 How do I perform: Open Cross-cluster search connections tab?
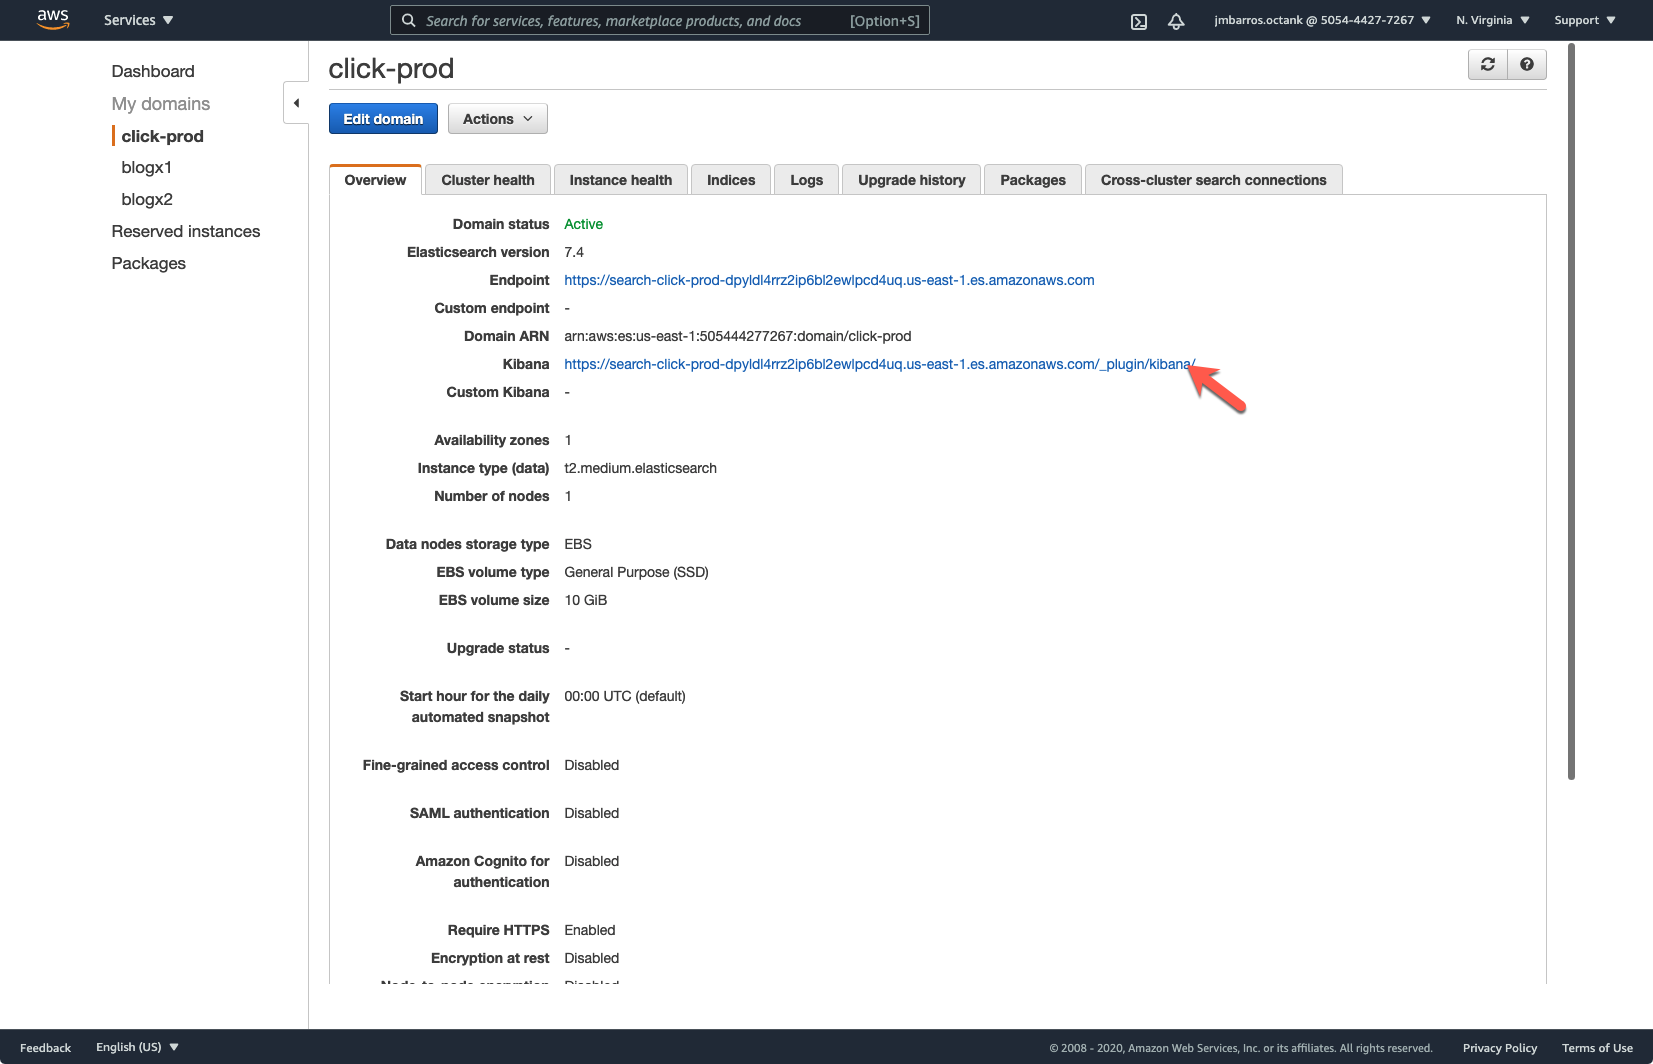(x=1214, y=180)
